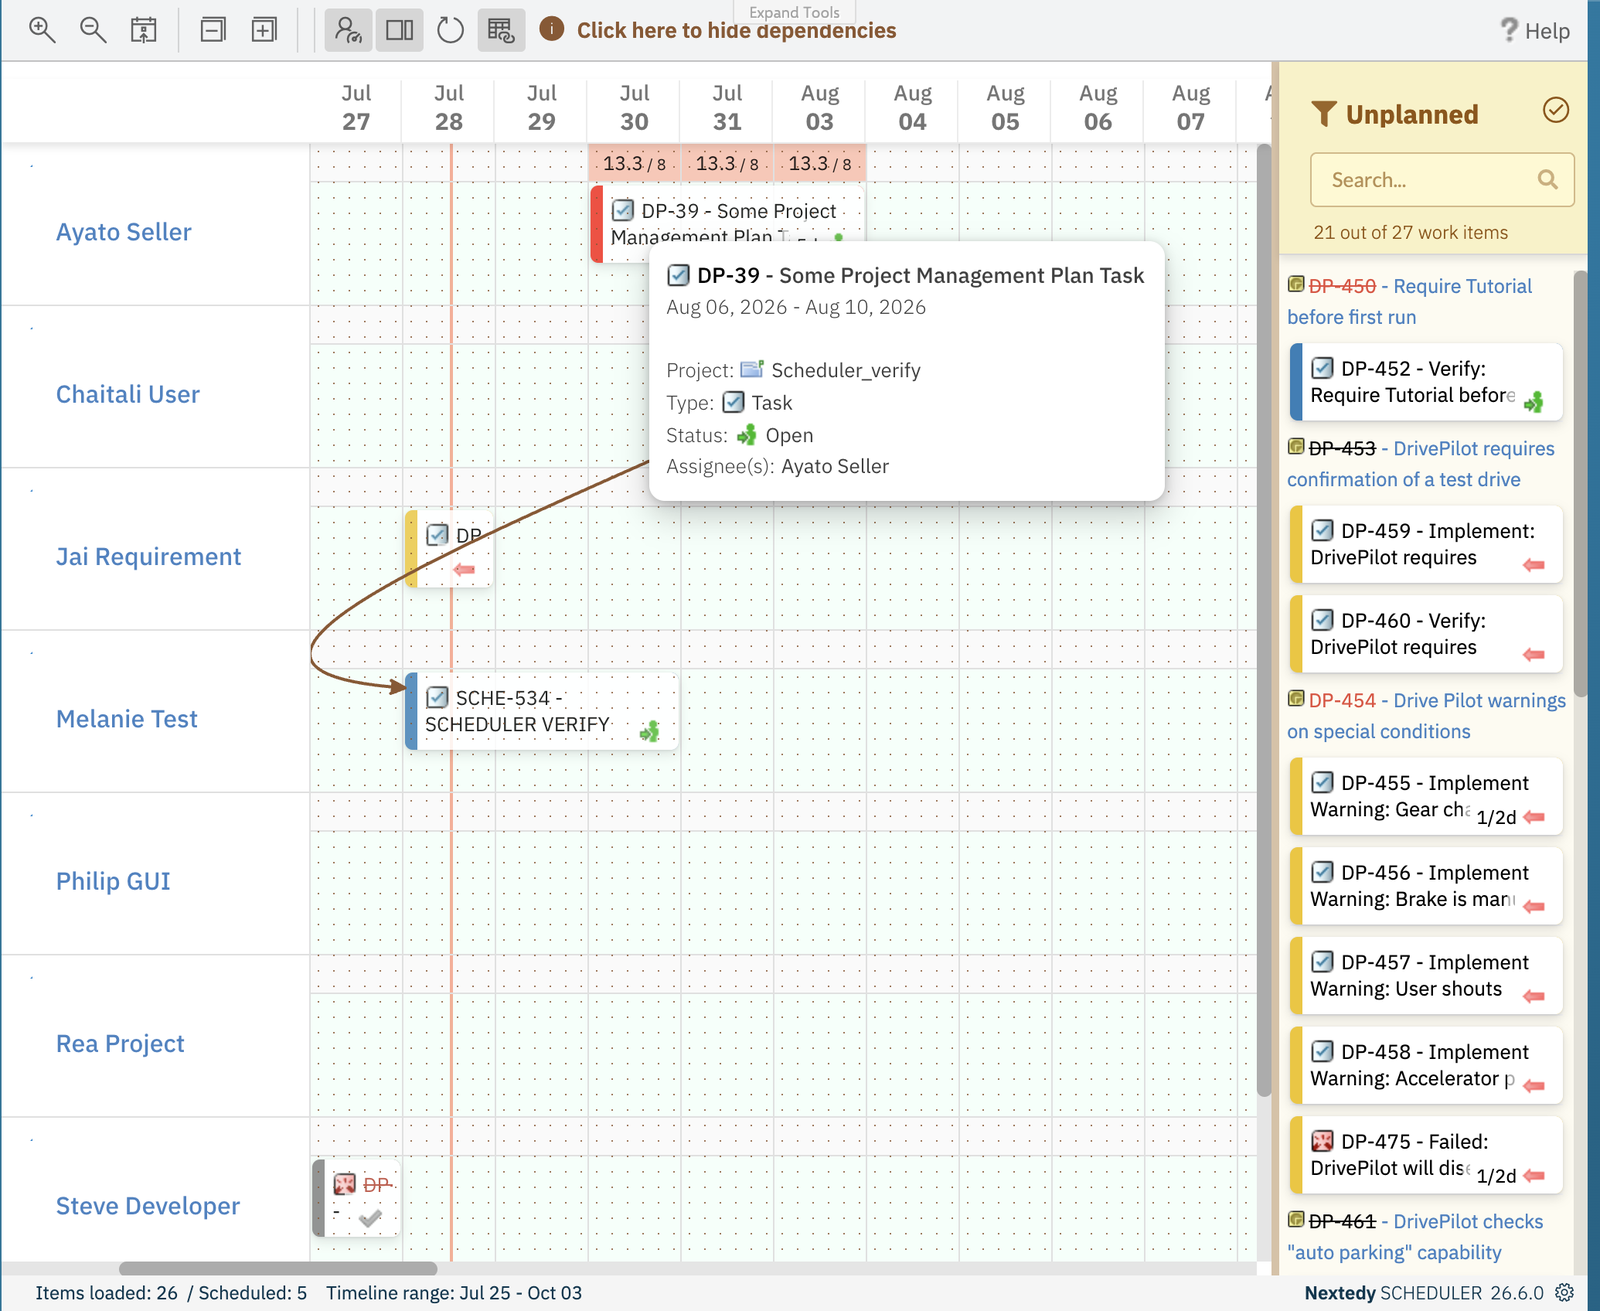Click the go-to-date calendar icon

click(144, 30)
